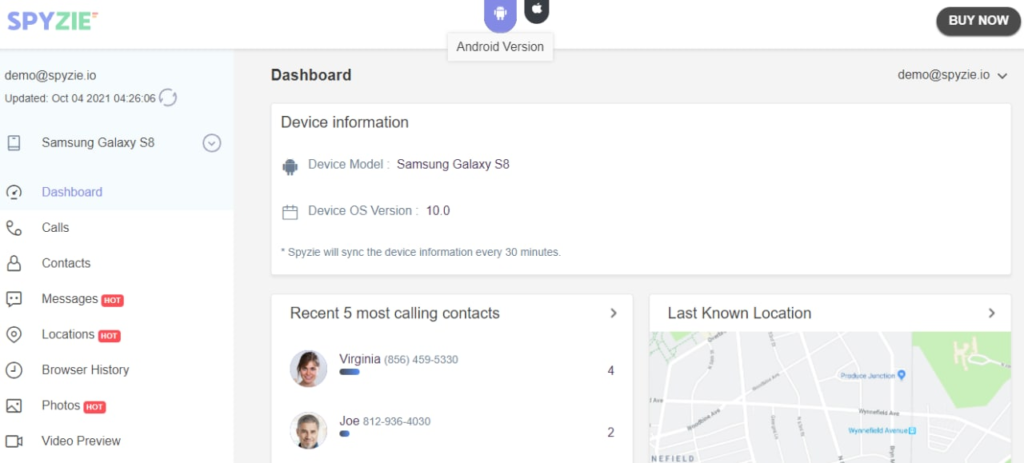Expand the Samsung Galaxy S8 device dropdown
The image size is (1024, 463).
(x=212, y=143)
